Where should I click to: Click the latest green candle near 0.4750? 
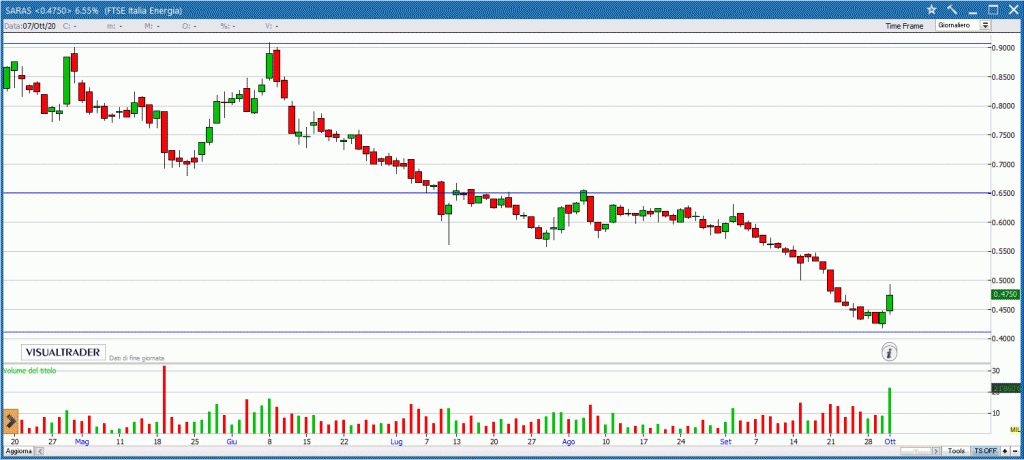(889, 303)
